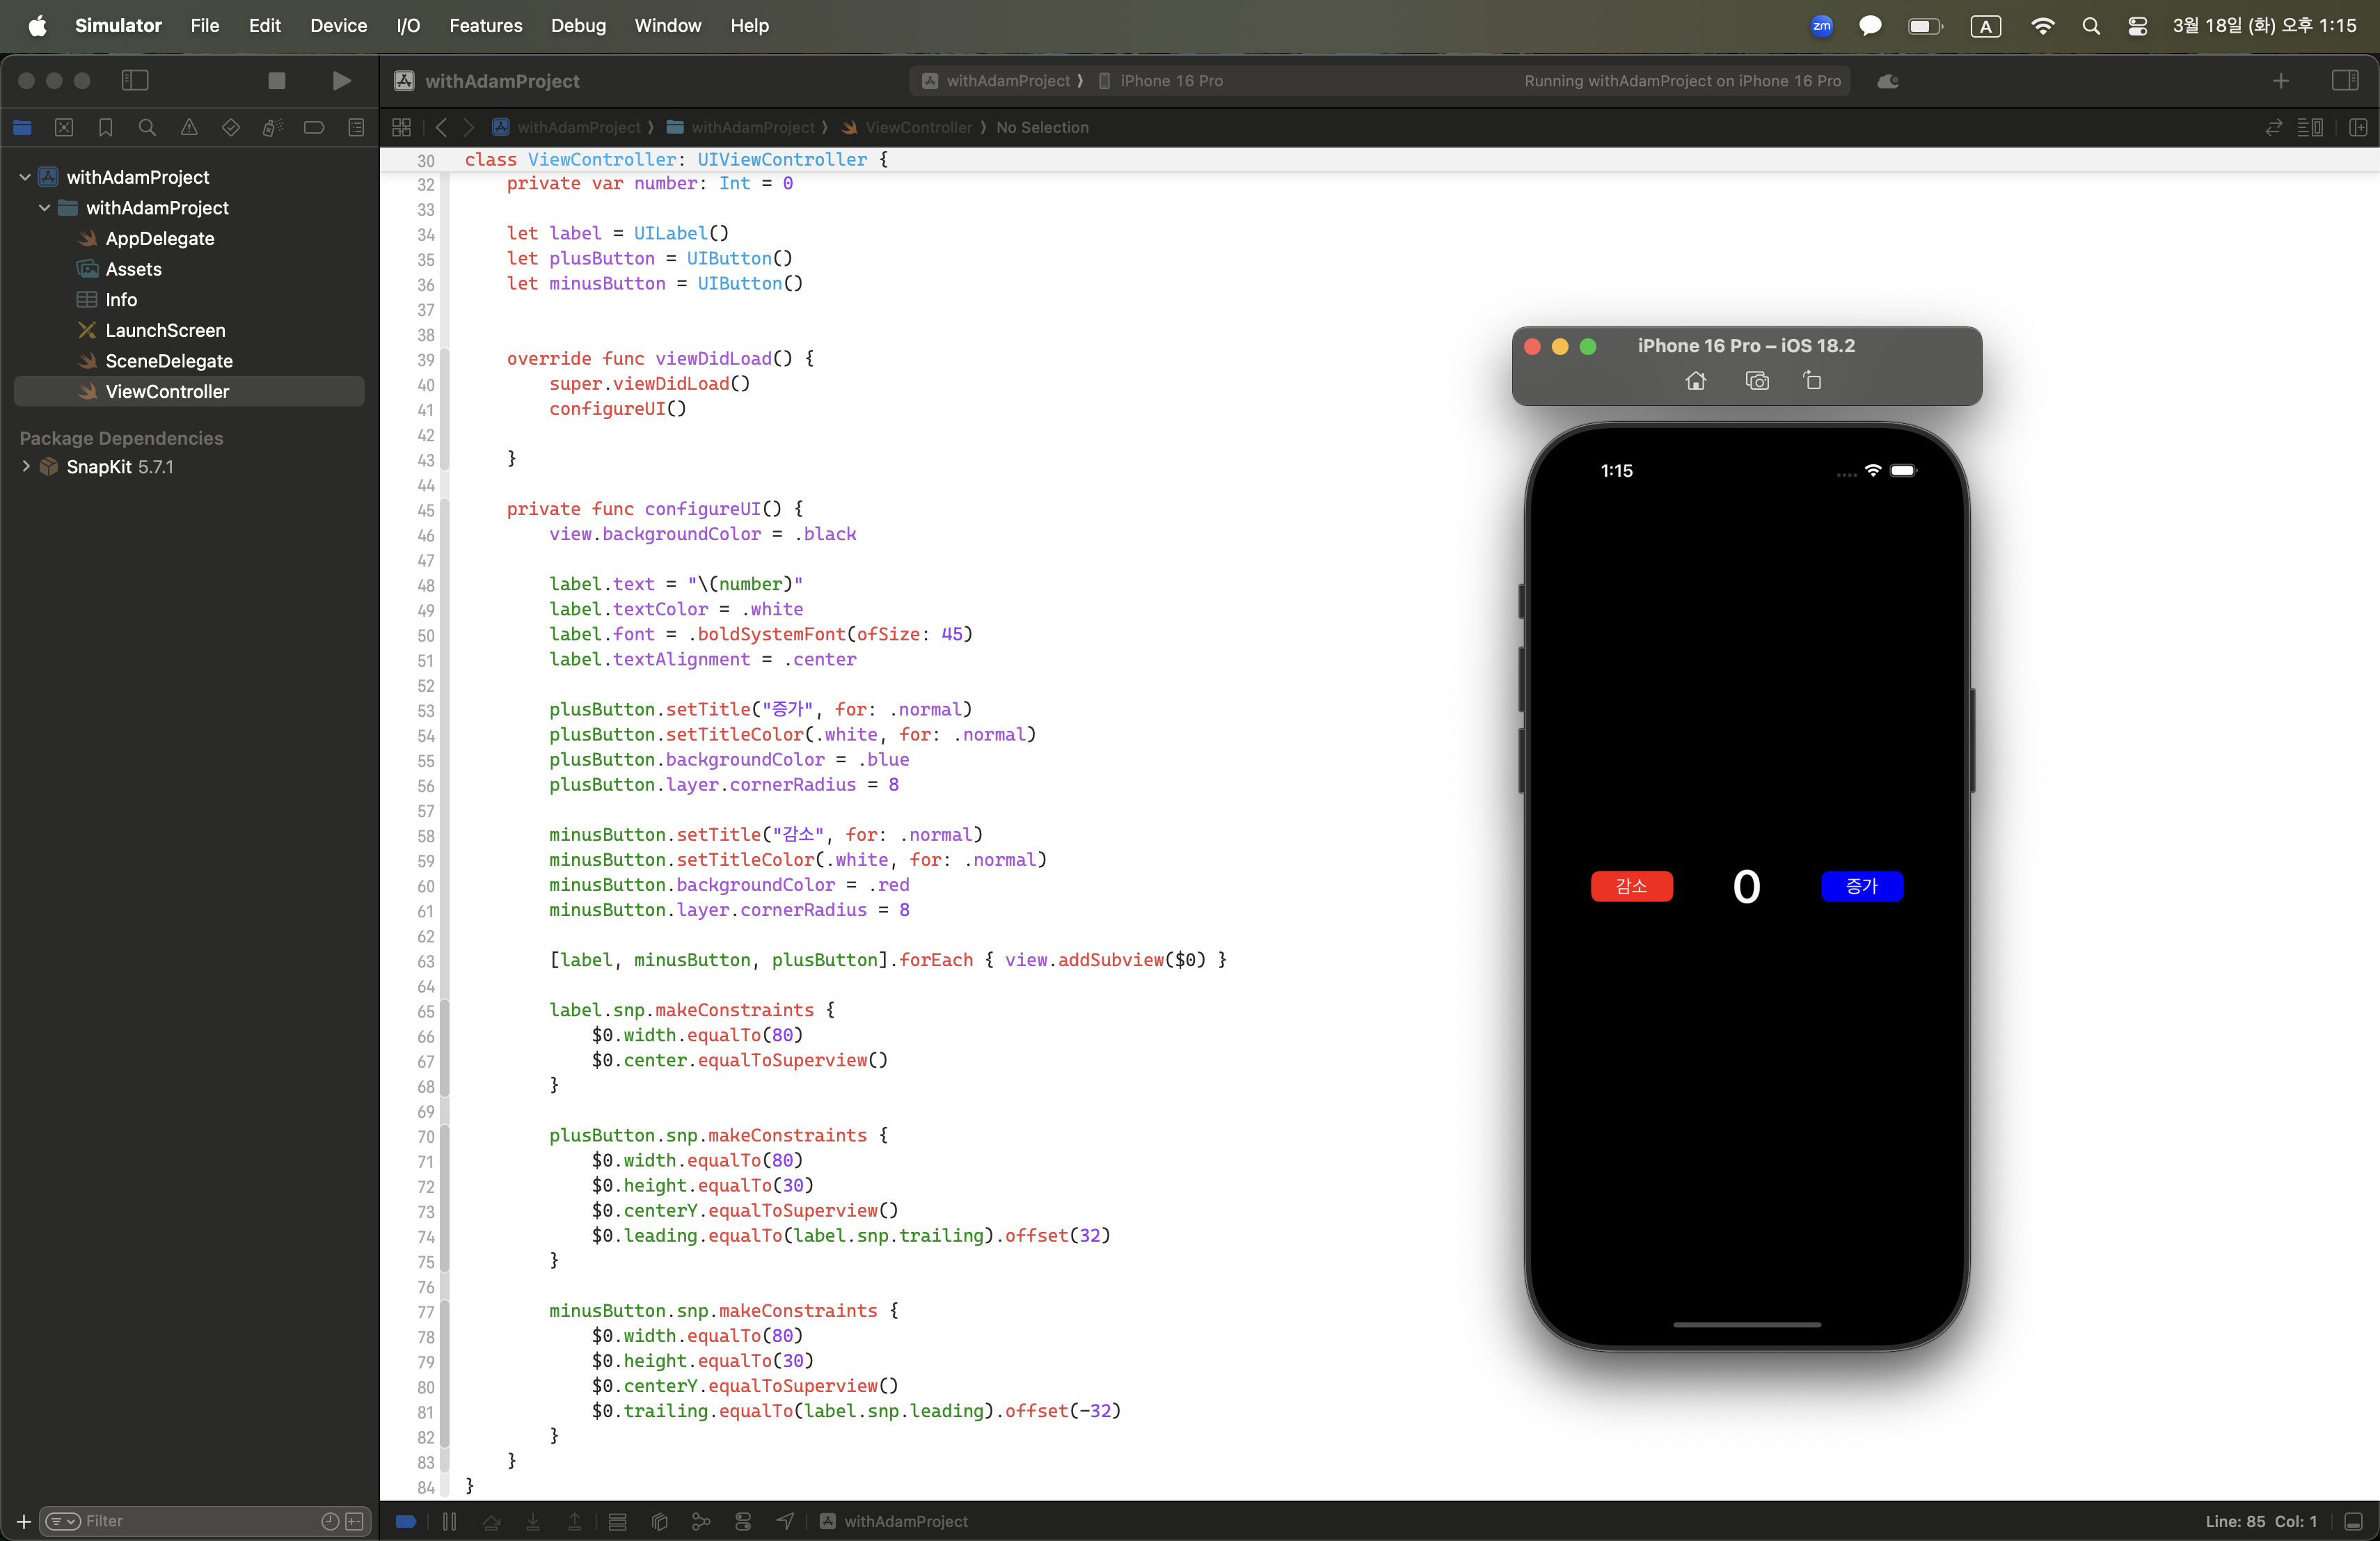Viewport: 2380px width, 1541px height.
Task: Rotate the simulator device icon
Action: click(x=1812, y=381)
